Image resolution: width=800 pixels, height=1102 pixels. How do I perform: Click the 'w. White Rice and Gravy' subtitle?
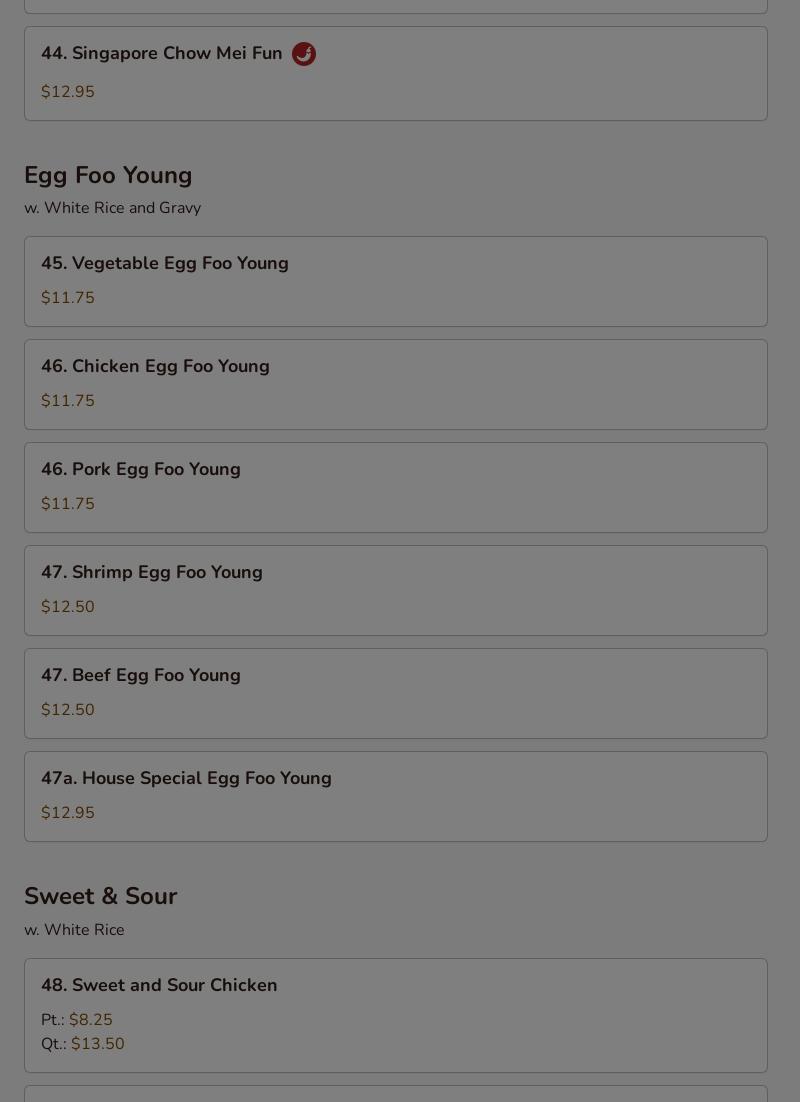click(x=112, y=208)
